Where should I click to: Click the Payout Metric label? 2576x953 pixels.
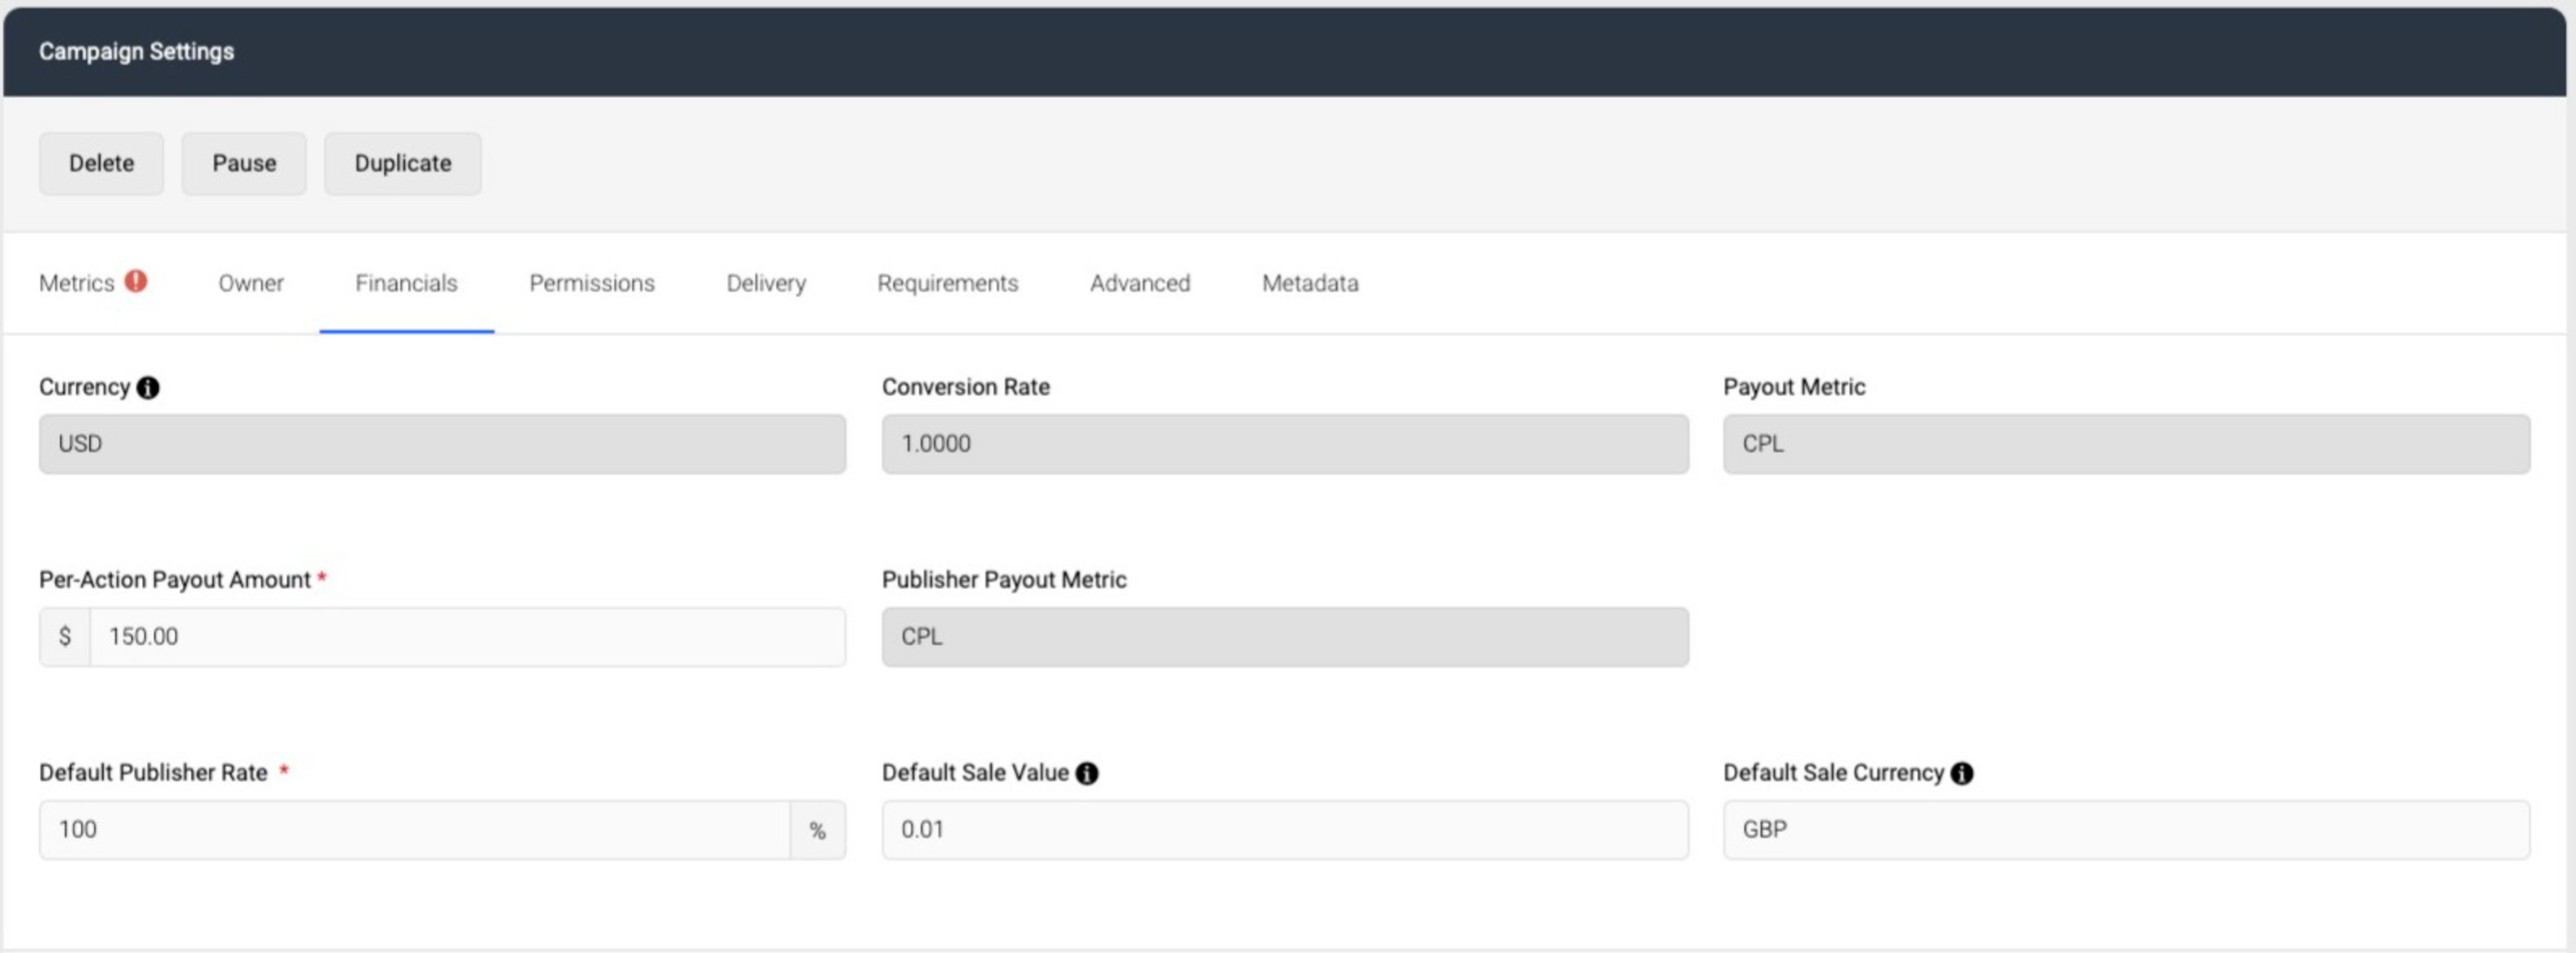(1794, 387)
